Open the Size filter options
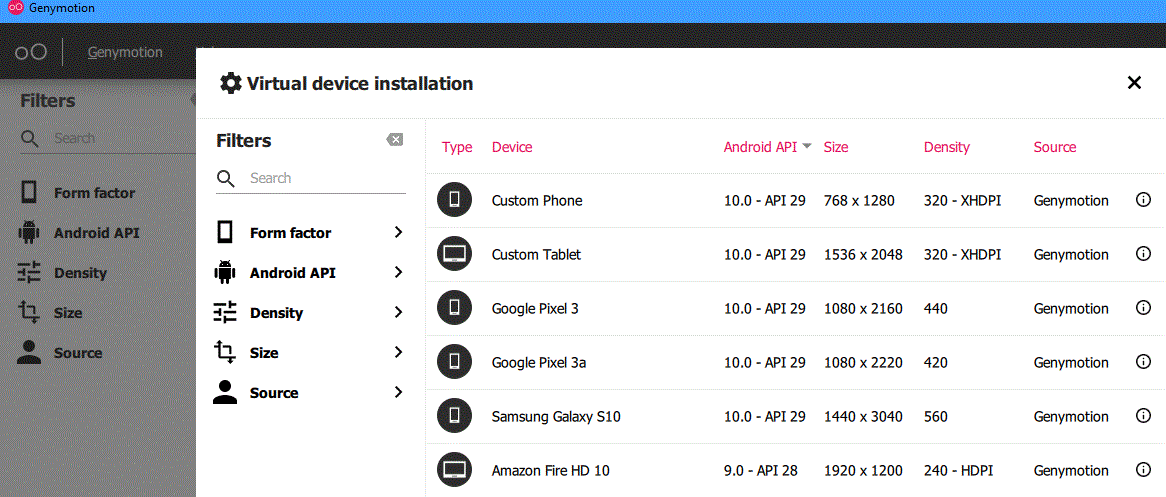 (309, 353)
